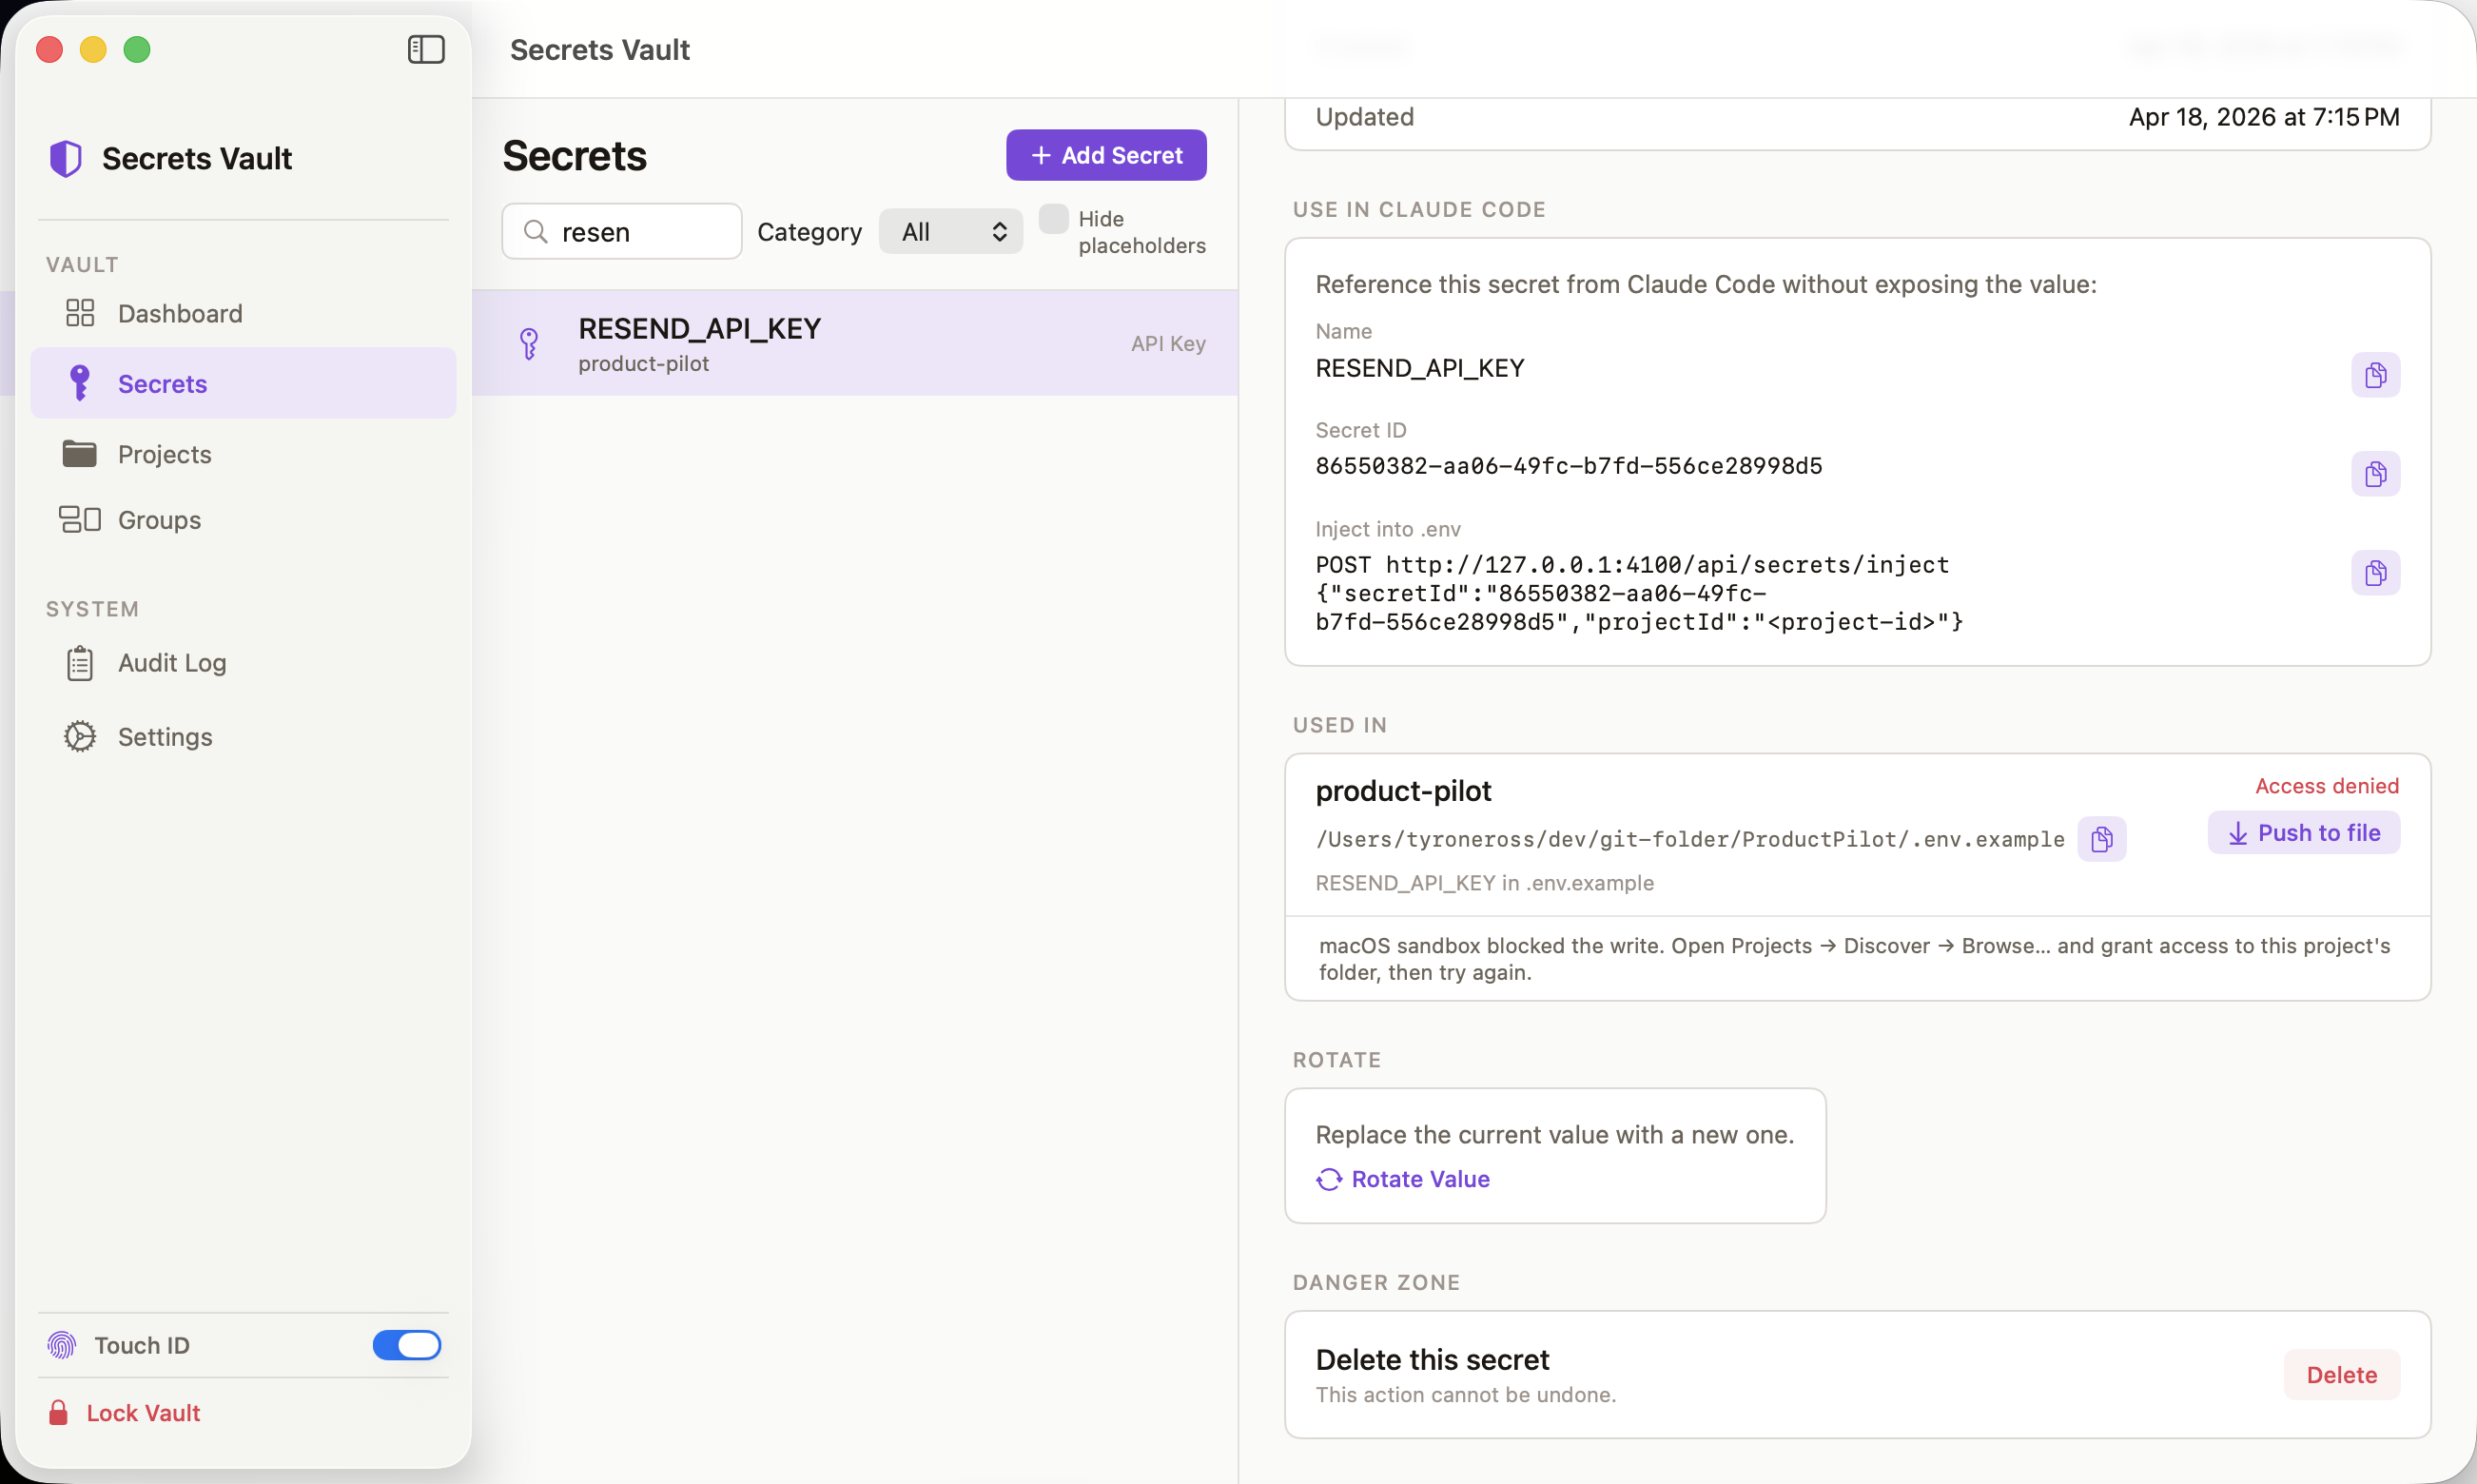Add a new secret
Image resolution: width=2477 pixels, height=1484 pixels.
click(1106, 155)
